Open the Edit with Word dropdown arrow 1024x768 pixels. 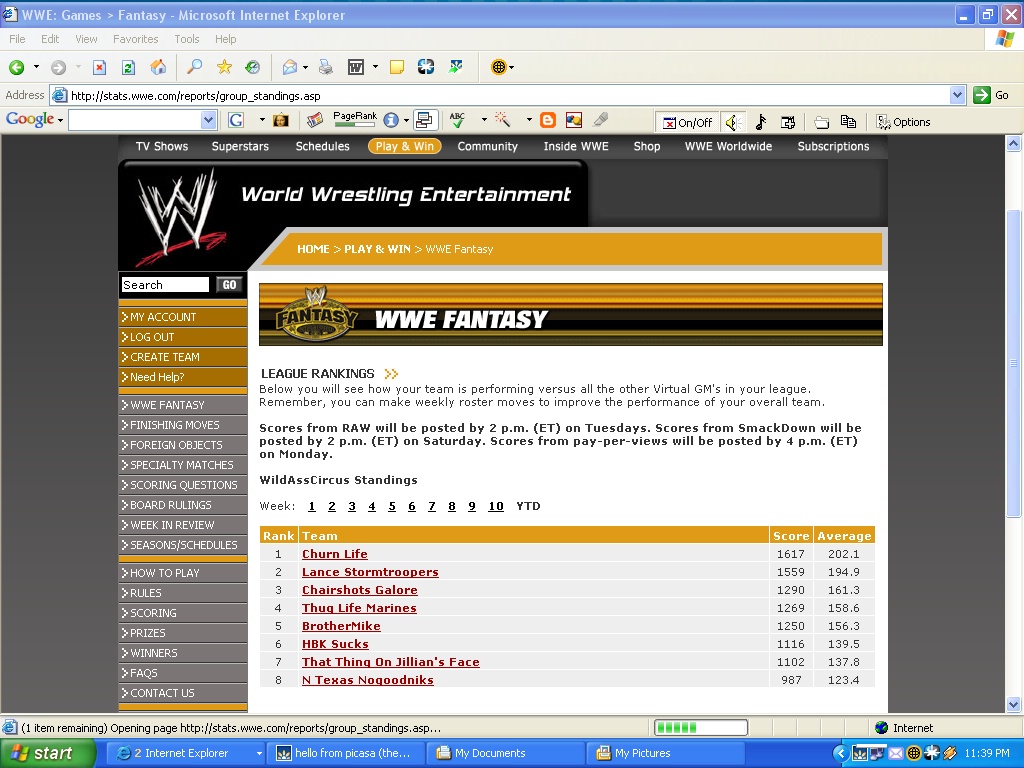[375, 67]
